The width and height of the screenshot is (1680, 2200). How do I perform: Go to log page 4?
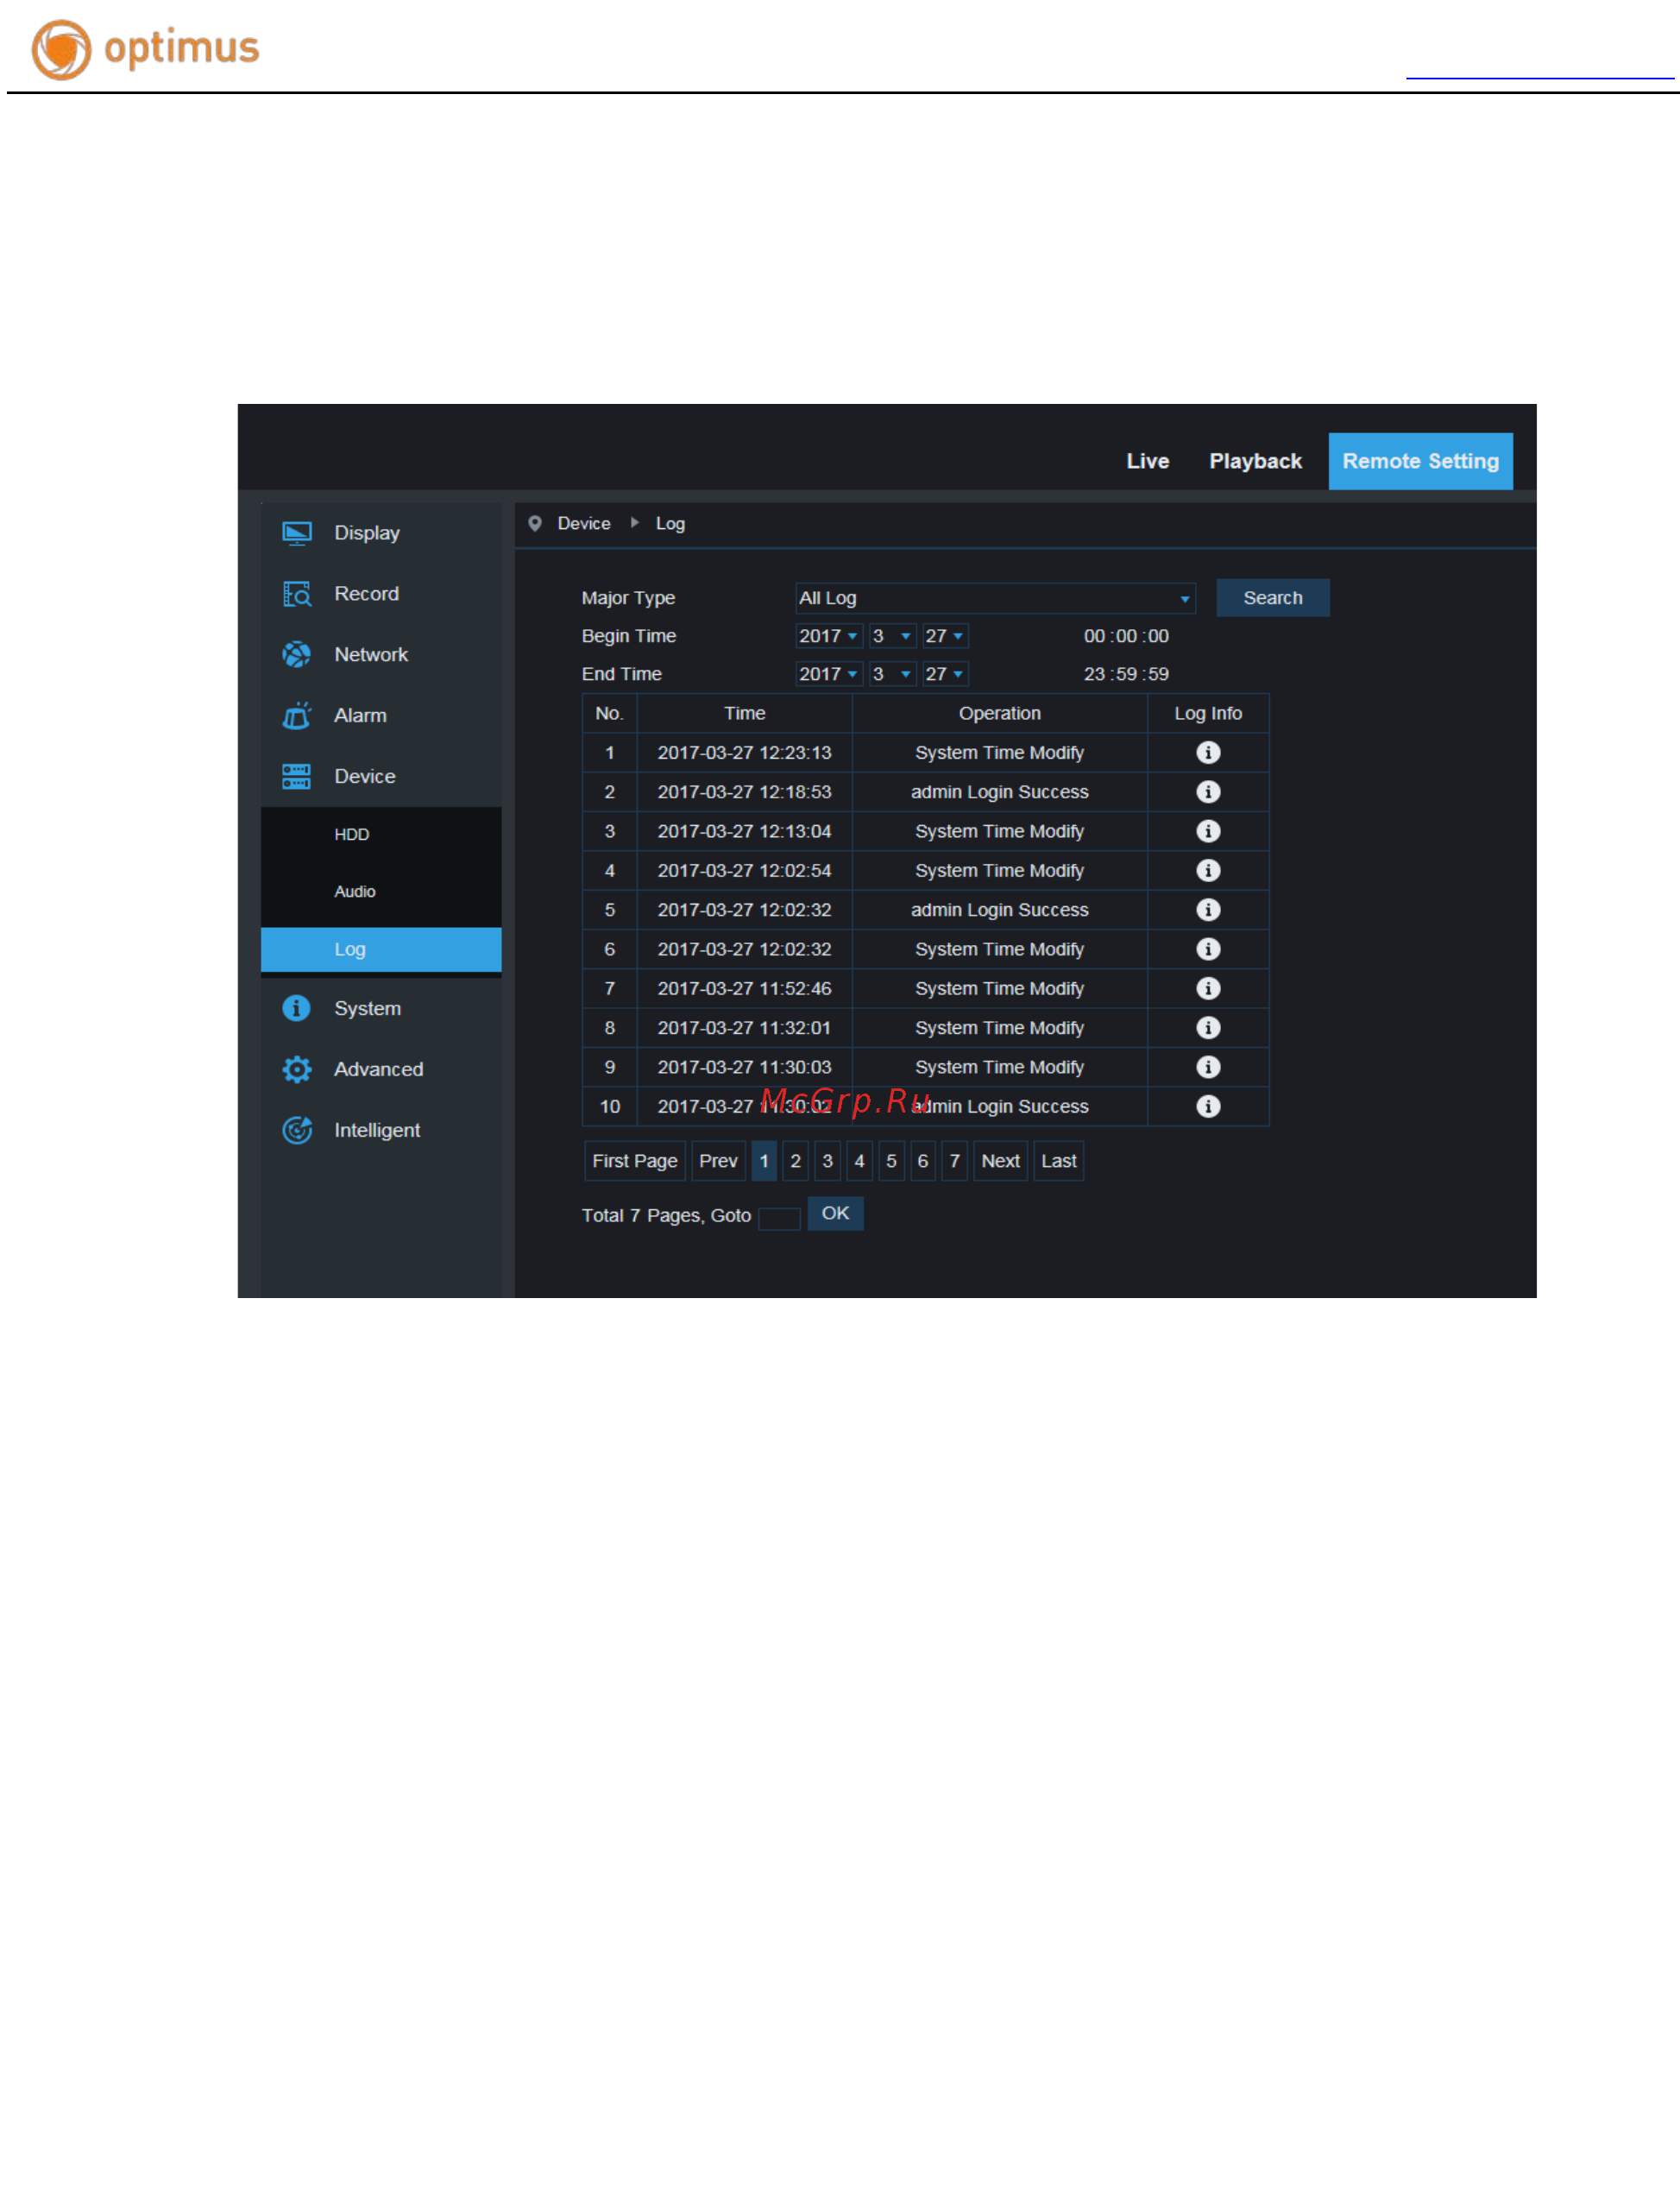(859, 1161)
